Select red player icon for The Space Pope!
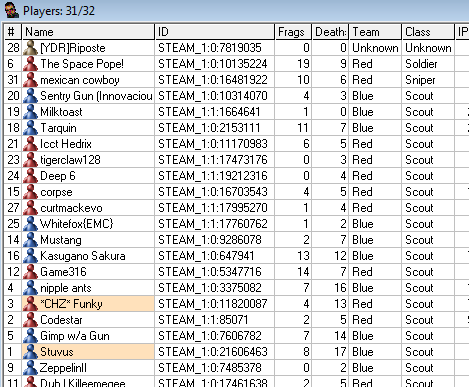This screenshot has height=387, width=469. (30, 64)
